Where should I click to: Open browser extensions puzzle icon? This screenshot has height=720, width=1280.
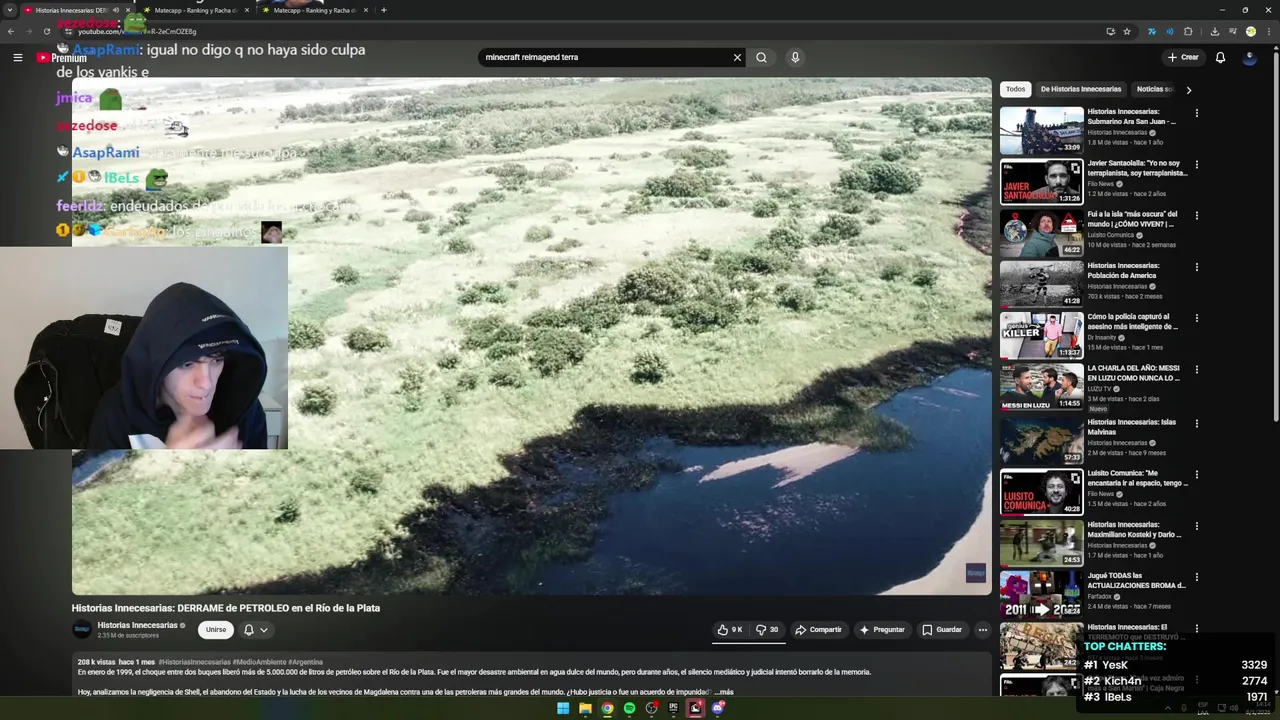pos(1188,31)
